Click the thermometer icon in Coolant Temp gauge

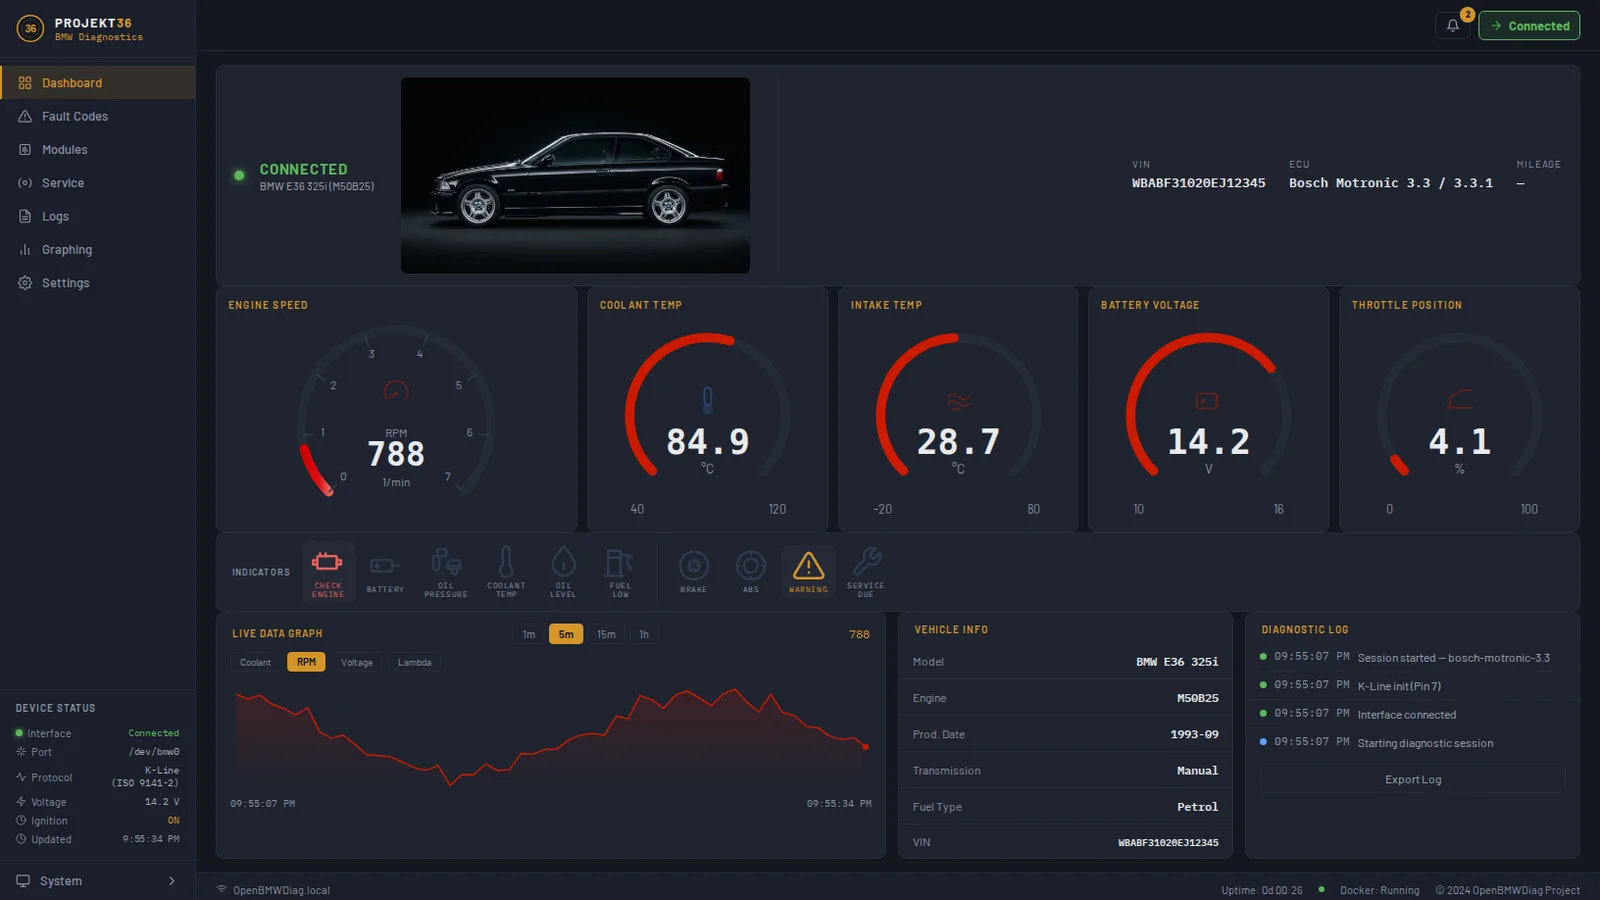click(x=708, y=400)
